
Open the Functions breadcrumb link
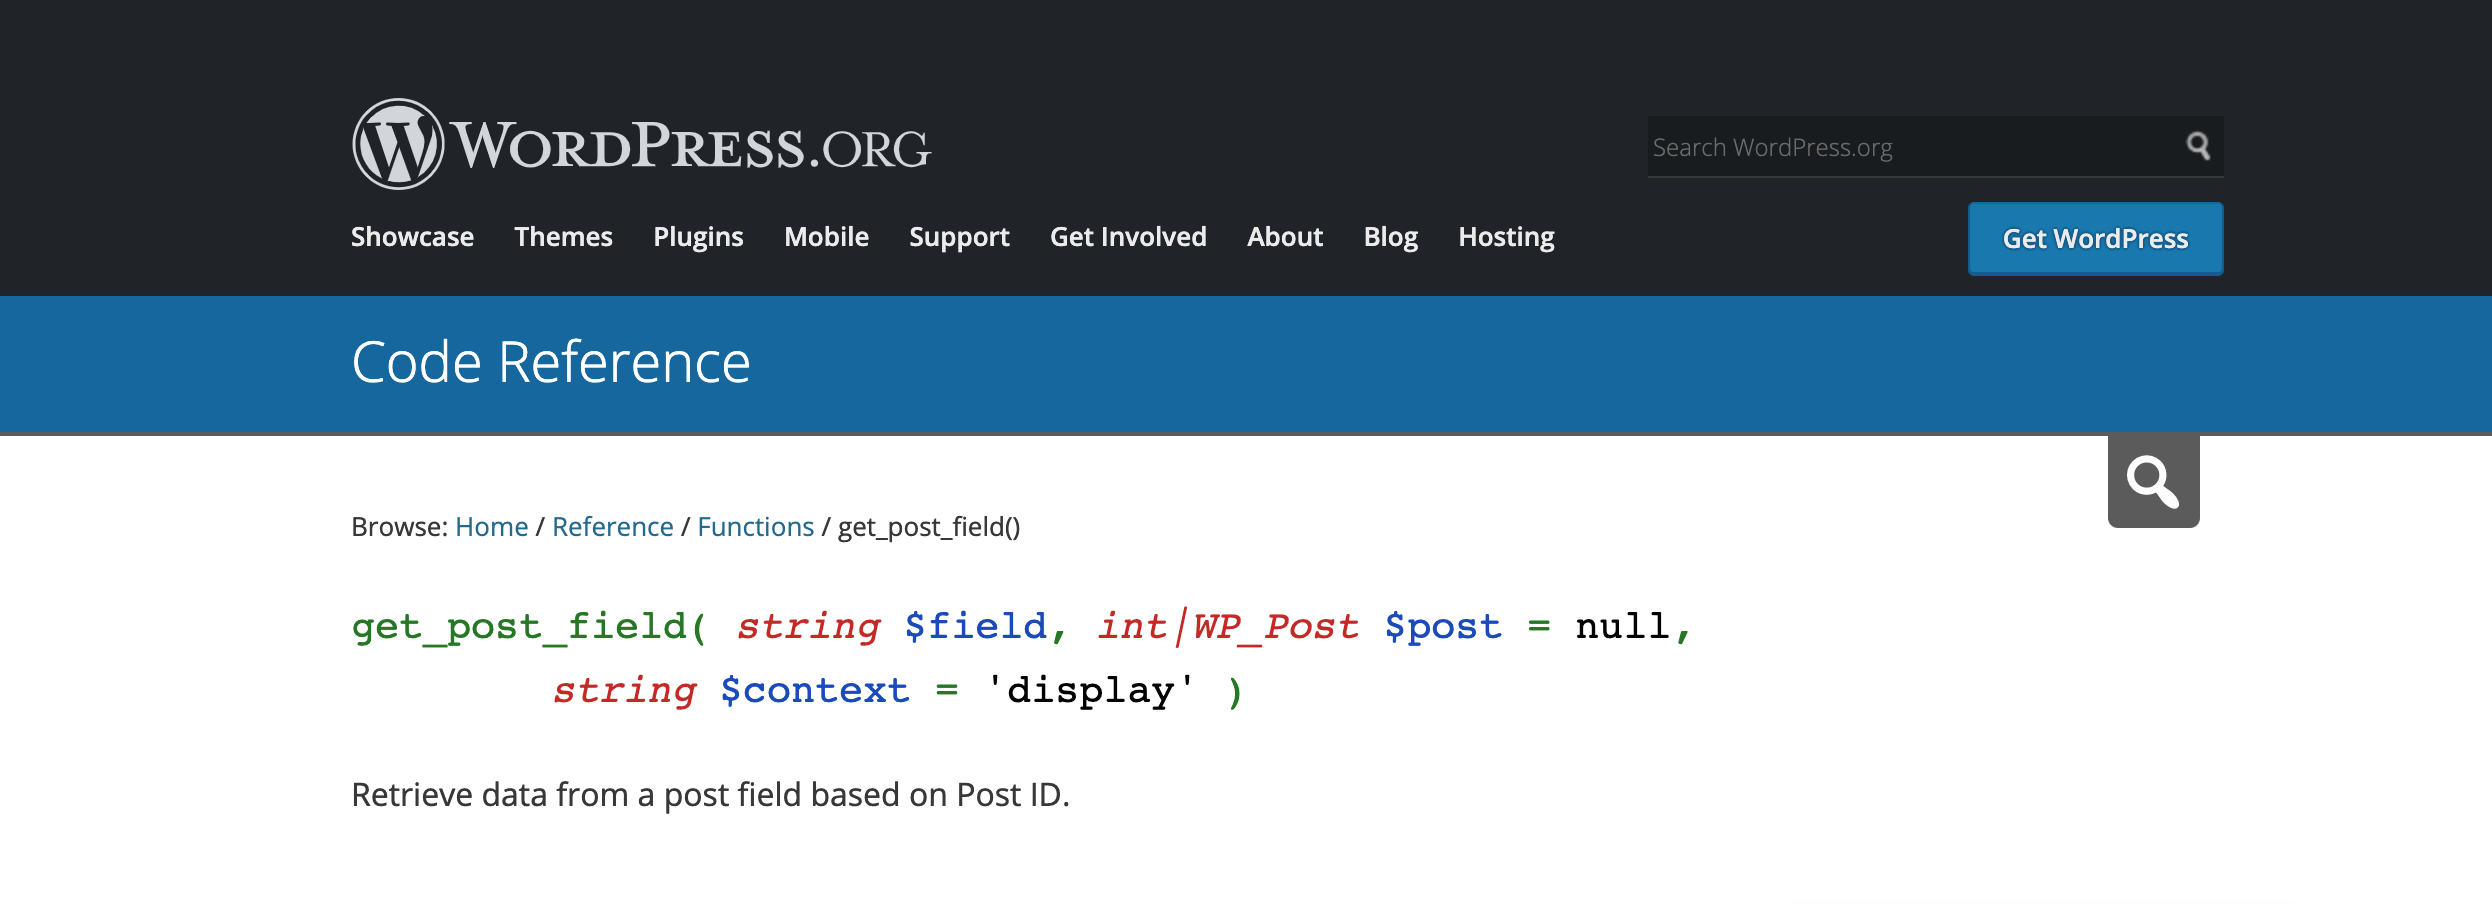(x=755, y=526)
